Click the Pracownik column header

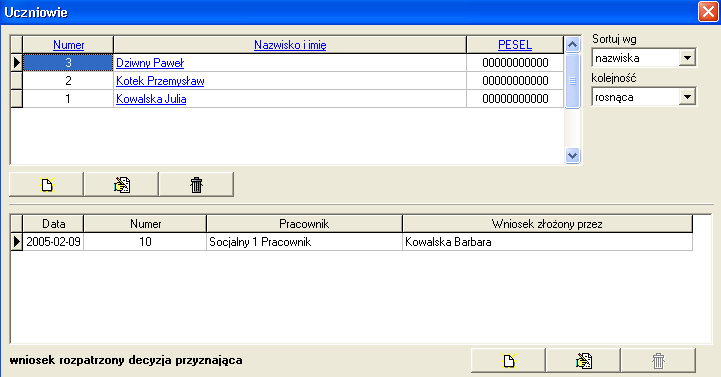tap(304, 224)
